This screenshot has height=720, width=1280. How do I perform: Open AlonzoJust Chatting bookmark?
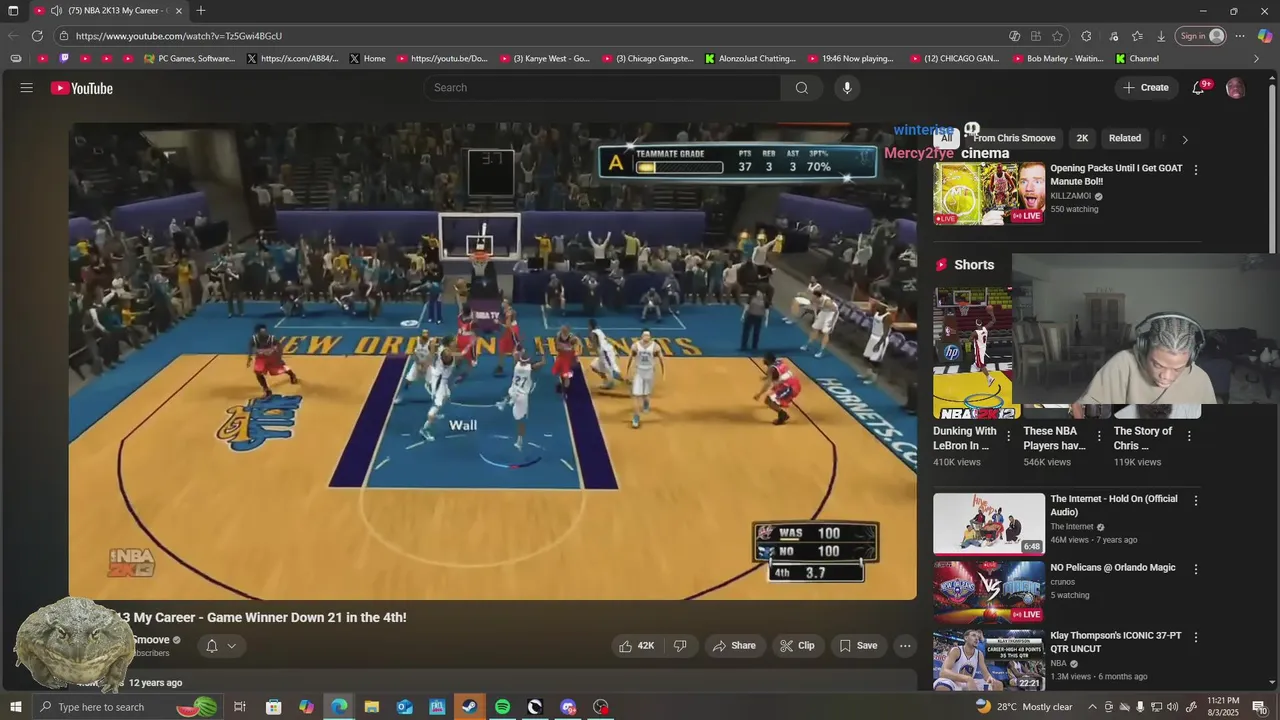[750, 59]
